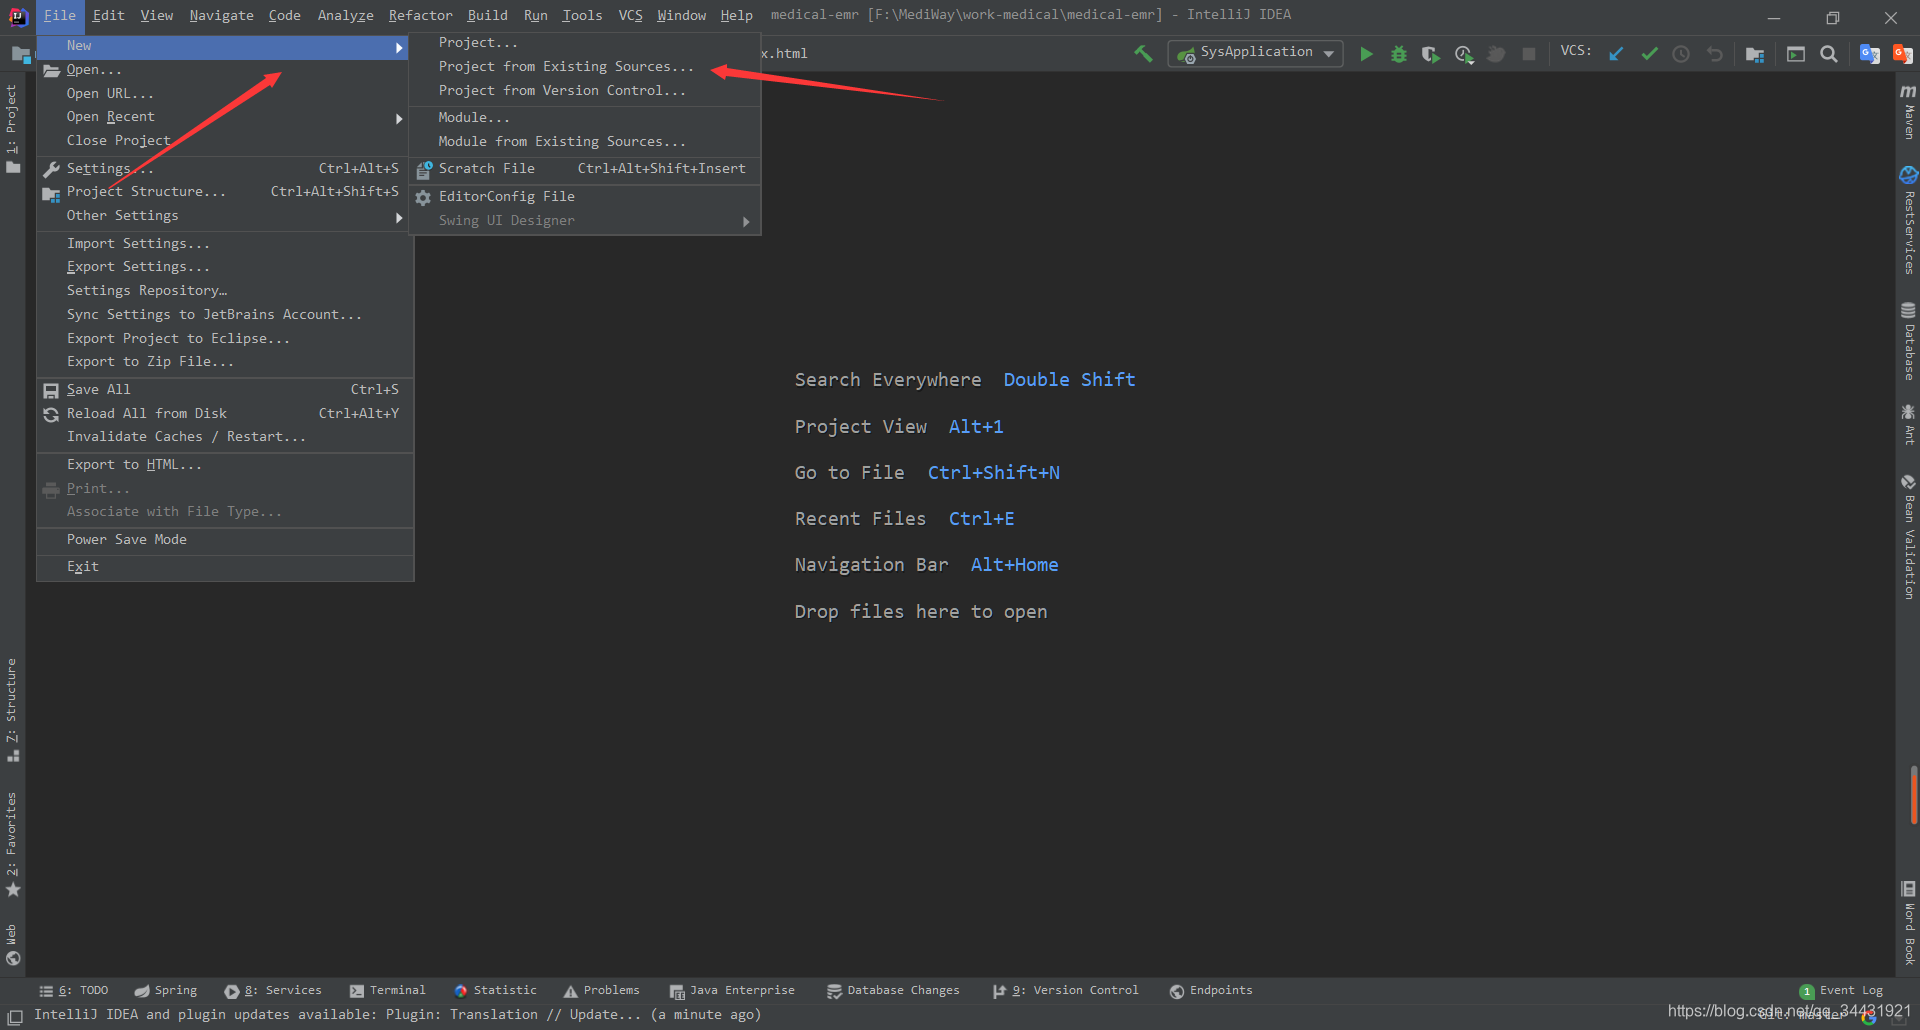The height and width of the screenshot is (1030, 1920).
Task: Click the tool windows toggle icon in status bar
Action: 15,1016
